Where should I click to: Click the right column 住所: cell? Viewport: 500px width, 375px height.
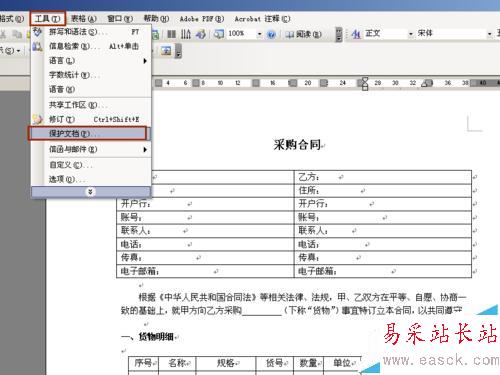[x=383, y=191]
